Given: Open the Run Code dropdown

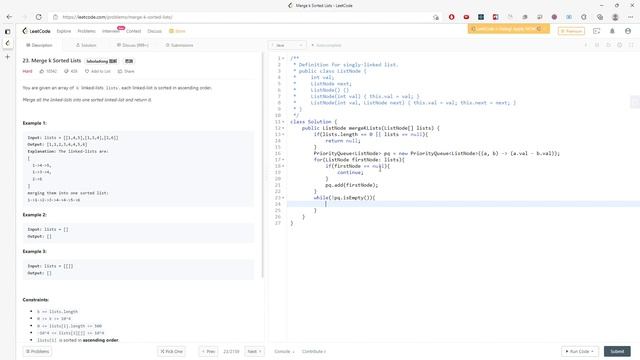Looking at the screenshot, I should pos(580,351).
